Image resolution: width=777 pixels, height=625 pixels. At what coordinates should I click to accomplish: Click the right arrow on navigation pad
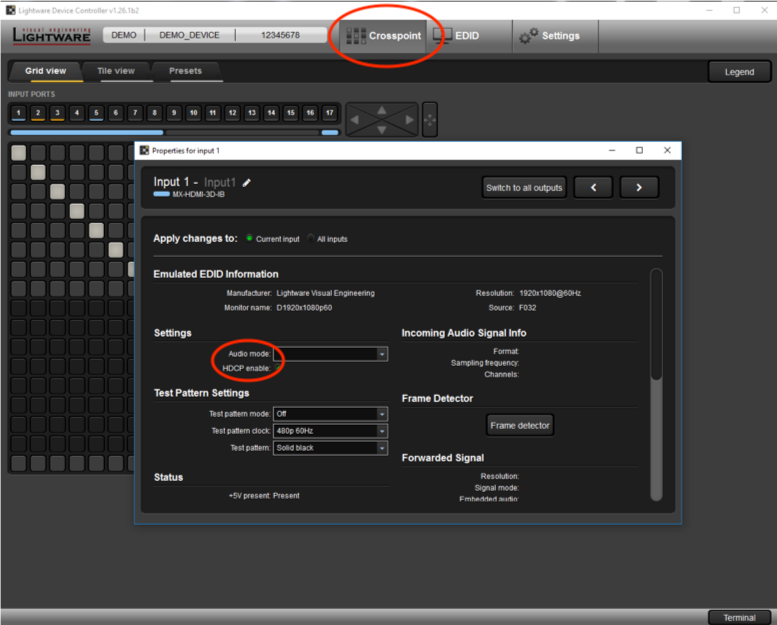(x=409, y=120)
